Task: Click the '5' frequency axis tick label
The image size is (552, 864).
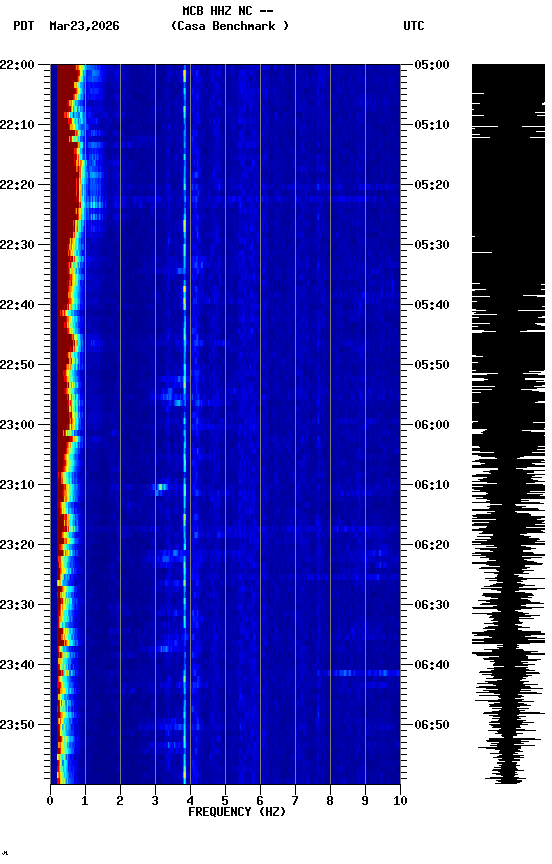Action: point(225,801)
